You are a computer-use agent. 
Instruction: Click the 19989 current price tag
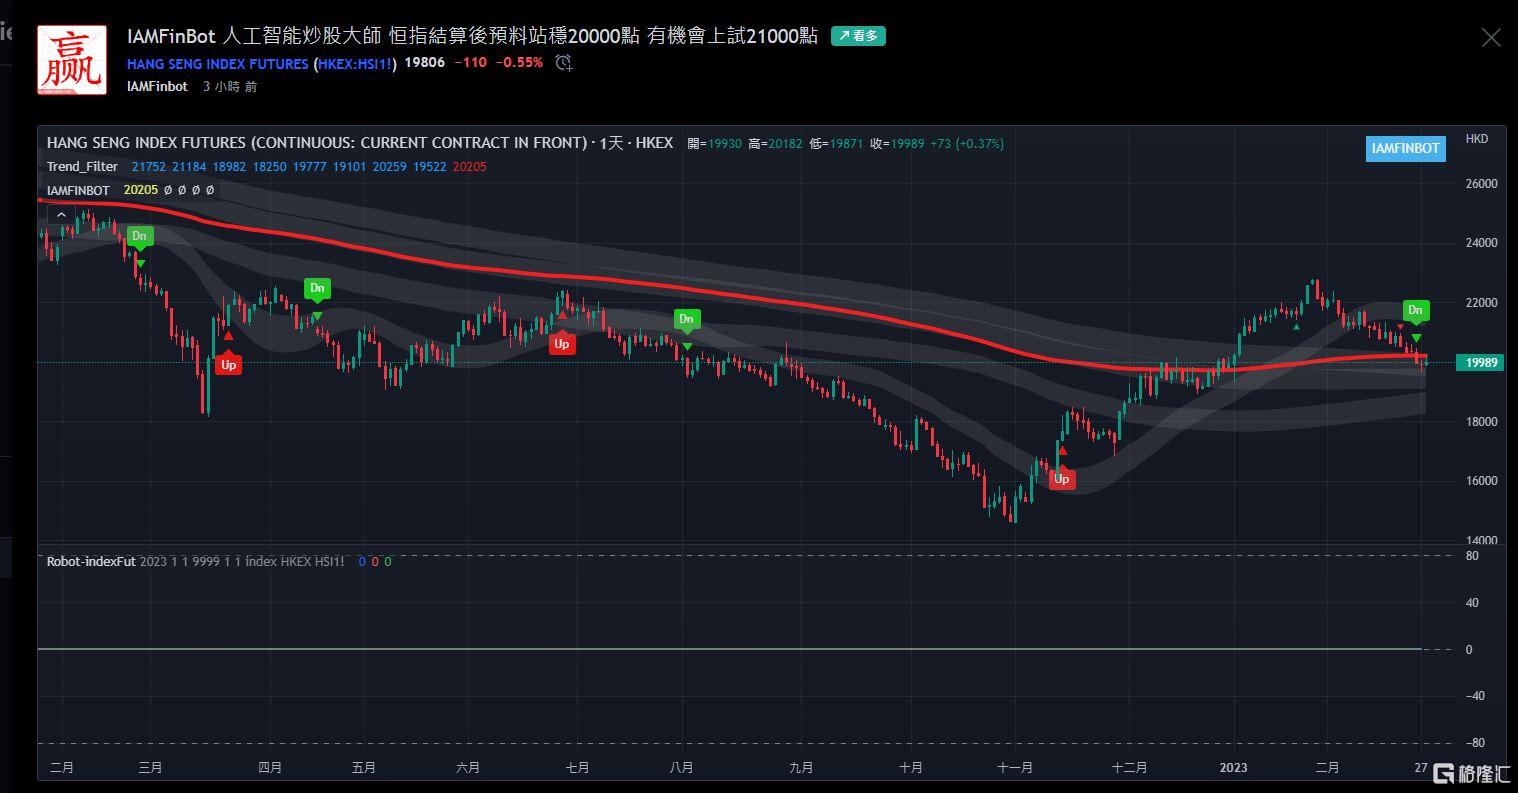(1480, 363)
